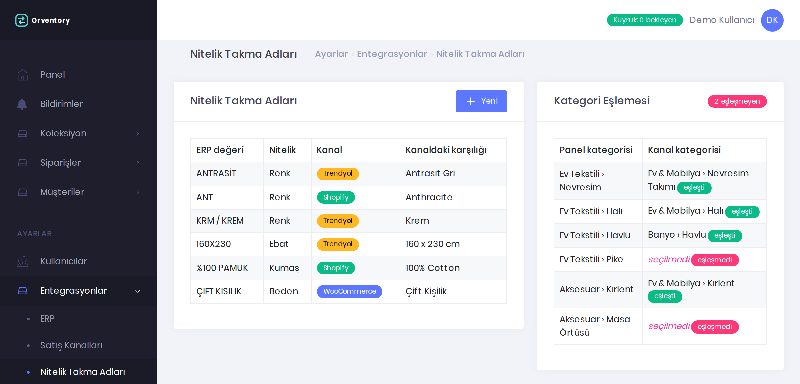Click the Müşteriler sidebar icon
The width and height of the screenshot is (800, 384).
[22, 192]
